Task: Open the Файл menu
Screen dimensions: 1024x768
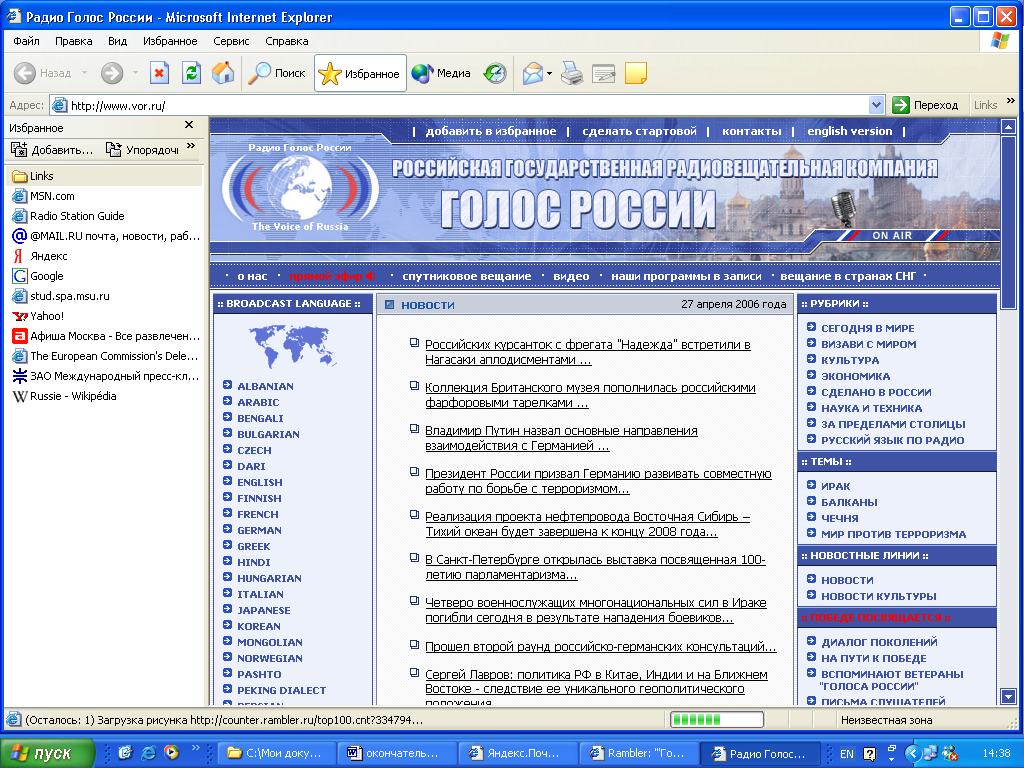Action: (x=26, y=41)
